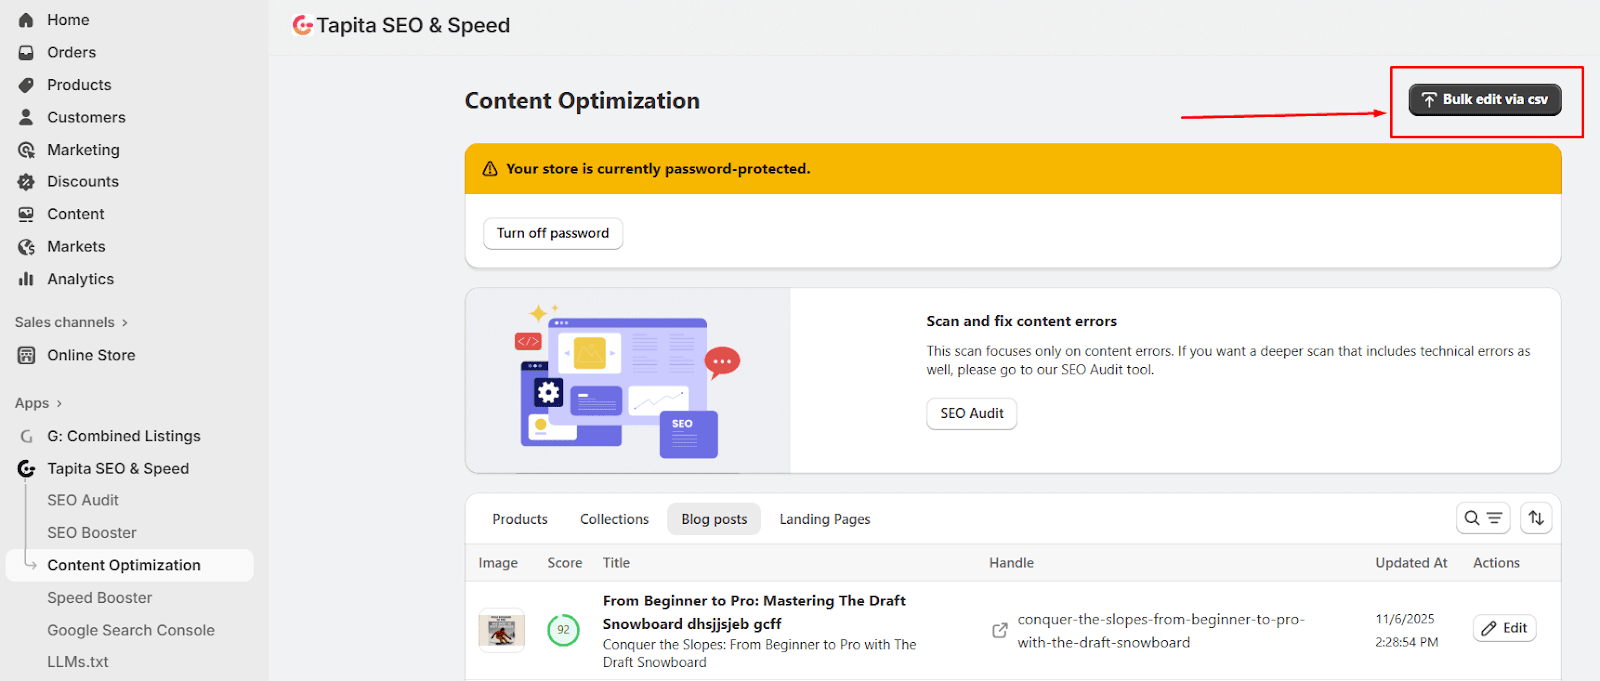
Task: Click Turn off password button
Action: click(553, 233)
